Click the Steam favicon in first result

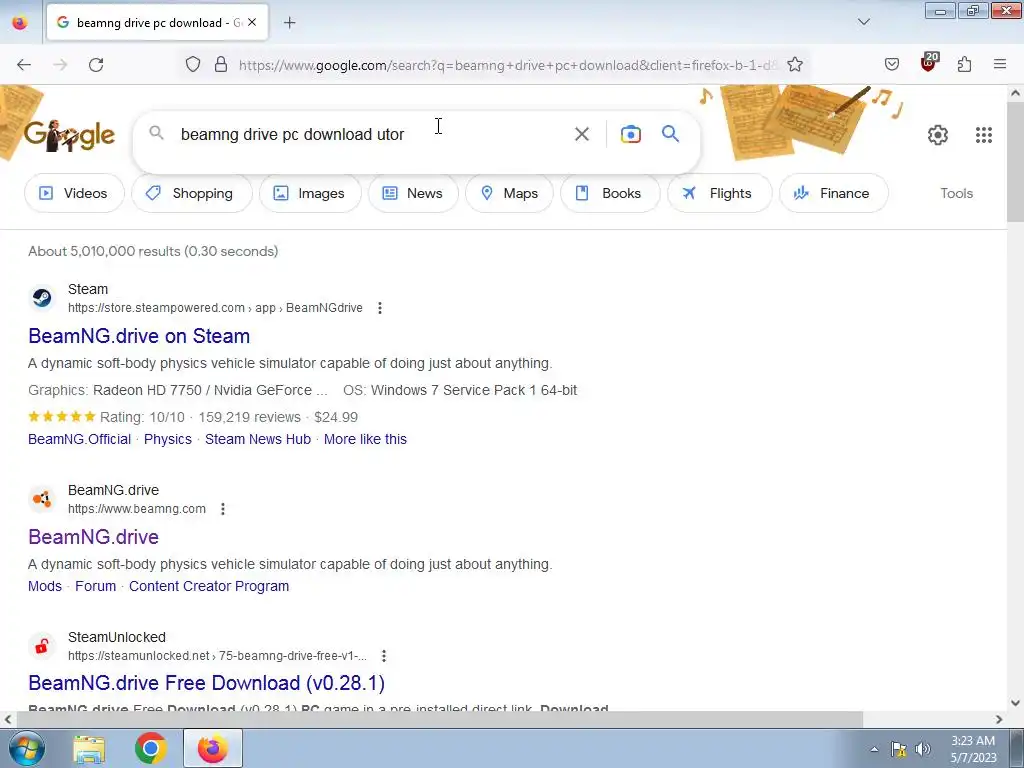tap(42, 298)
